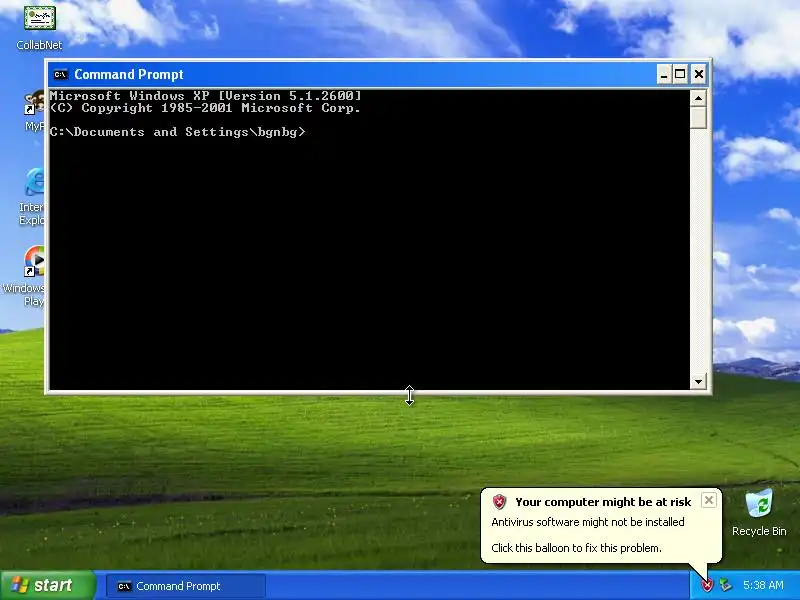Click the 'Your computer might be at risk' heading
The width and height of the screenshot is (800, 600).
[603, 502]
